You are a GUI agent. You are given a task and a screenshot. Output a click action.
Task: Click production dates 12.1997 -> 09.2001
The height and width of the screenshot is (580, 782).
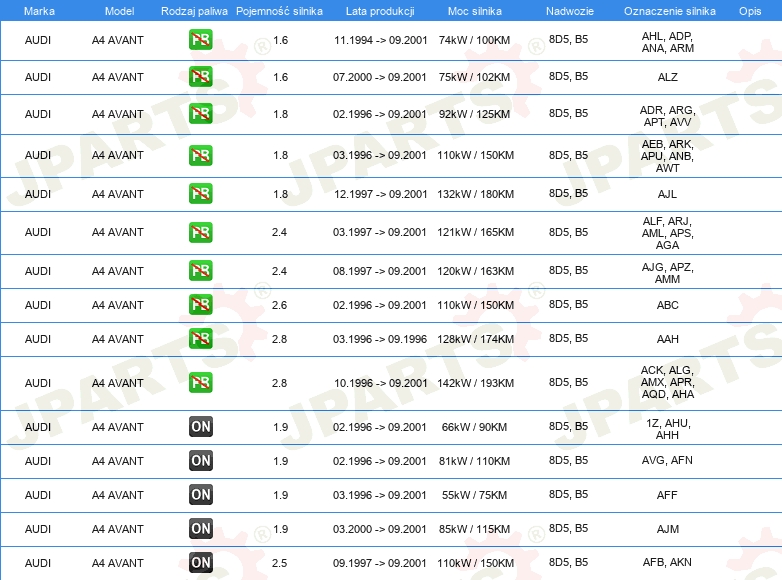coord(381,194)
